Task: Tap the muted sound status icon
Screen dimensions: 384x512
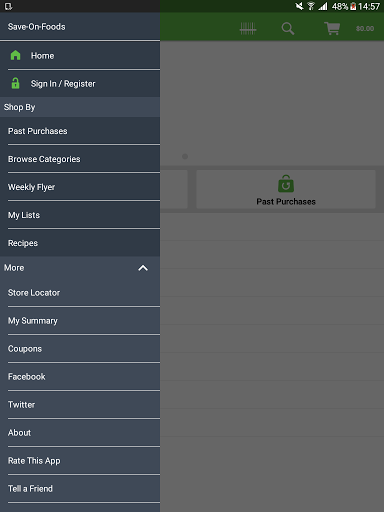Action: coord(299,6)
